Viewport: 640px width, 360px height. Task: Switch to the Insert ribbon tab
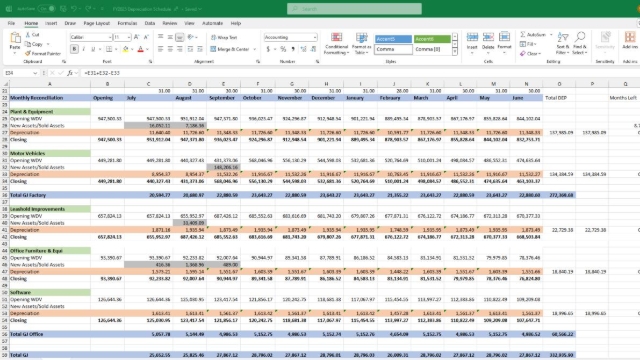pyautogui.click(x=51, y=23)
